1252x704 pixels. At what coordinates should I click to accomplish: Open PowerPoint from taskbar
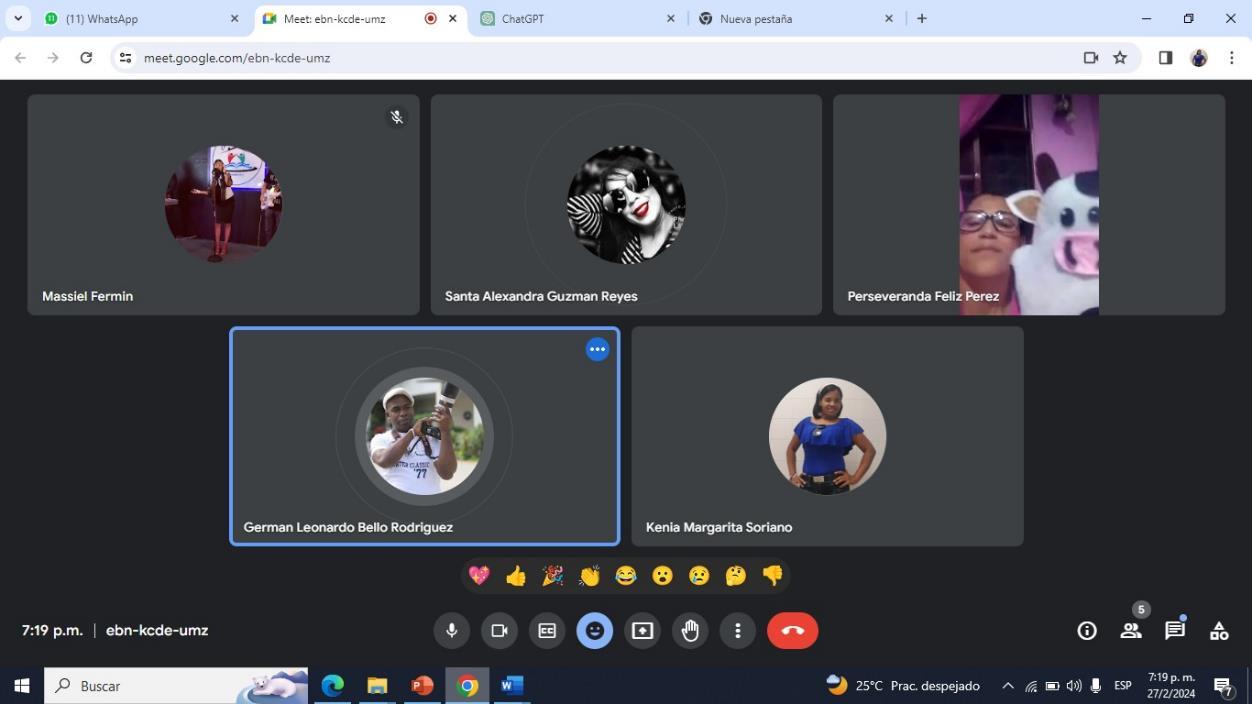[422, 686]
